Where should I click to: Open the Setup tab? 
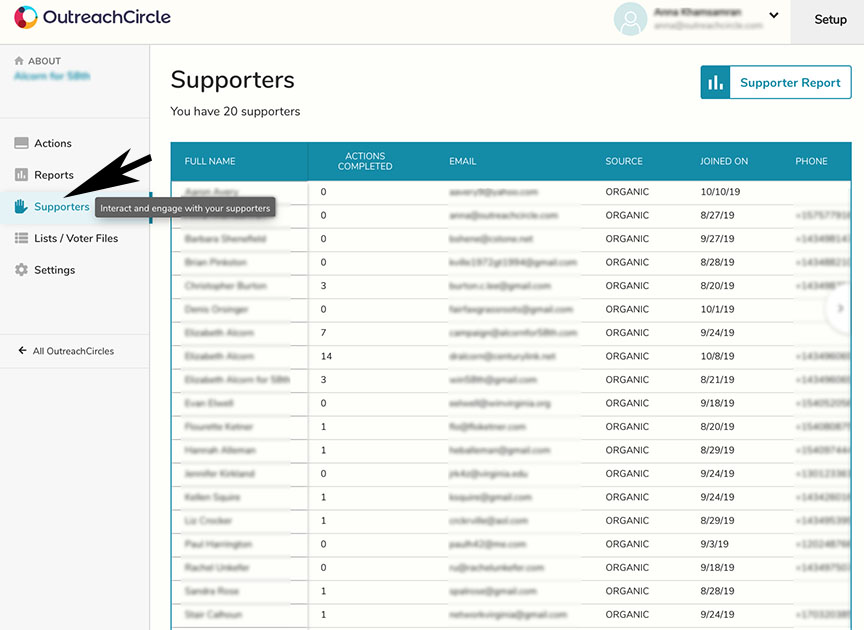click(830, 20)
